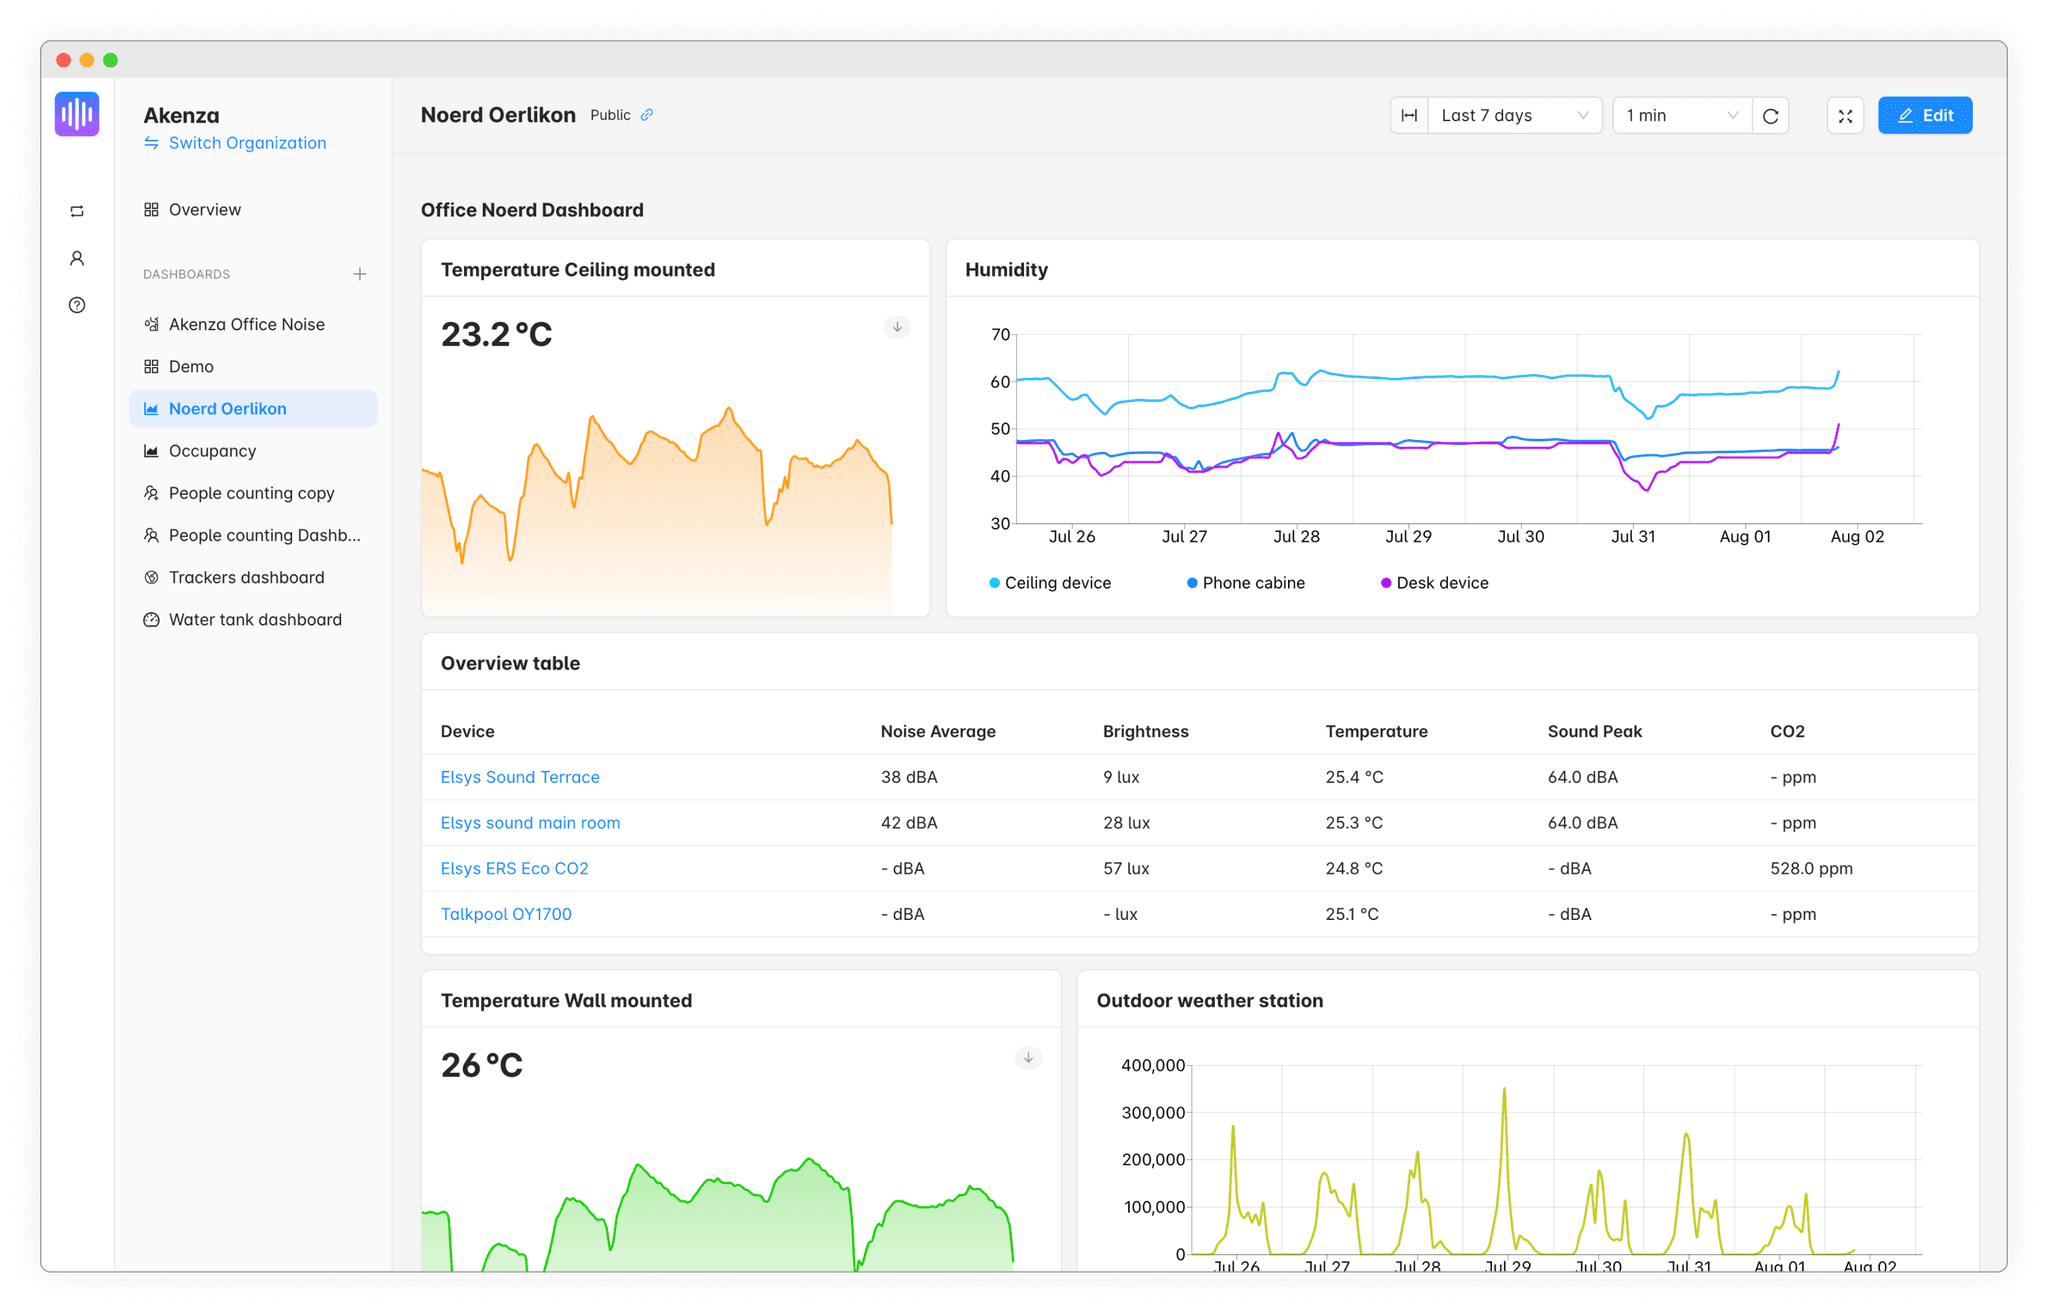Click the Edit button
The width and height of the screenshot is (2048, 1313).
(1924, 115)
